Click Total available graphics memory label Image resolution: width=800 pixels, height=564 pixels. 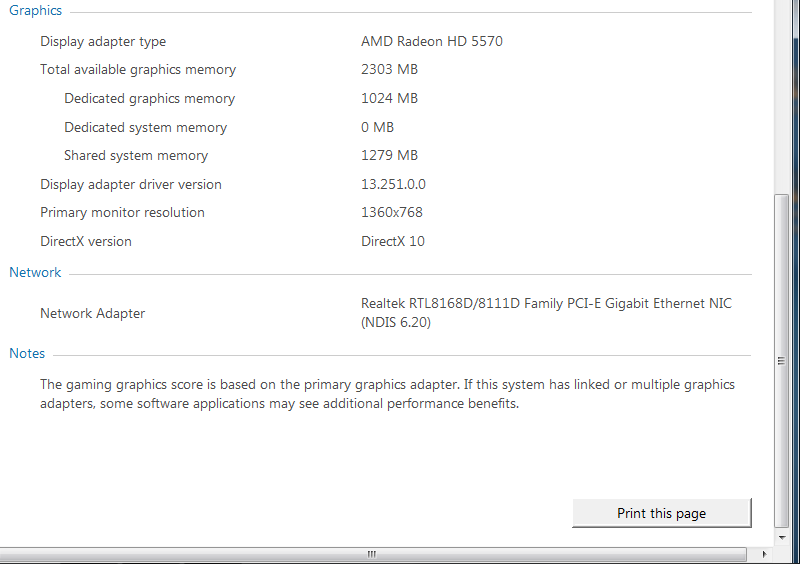coord(138,69)
